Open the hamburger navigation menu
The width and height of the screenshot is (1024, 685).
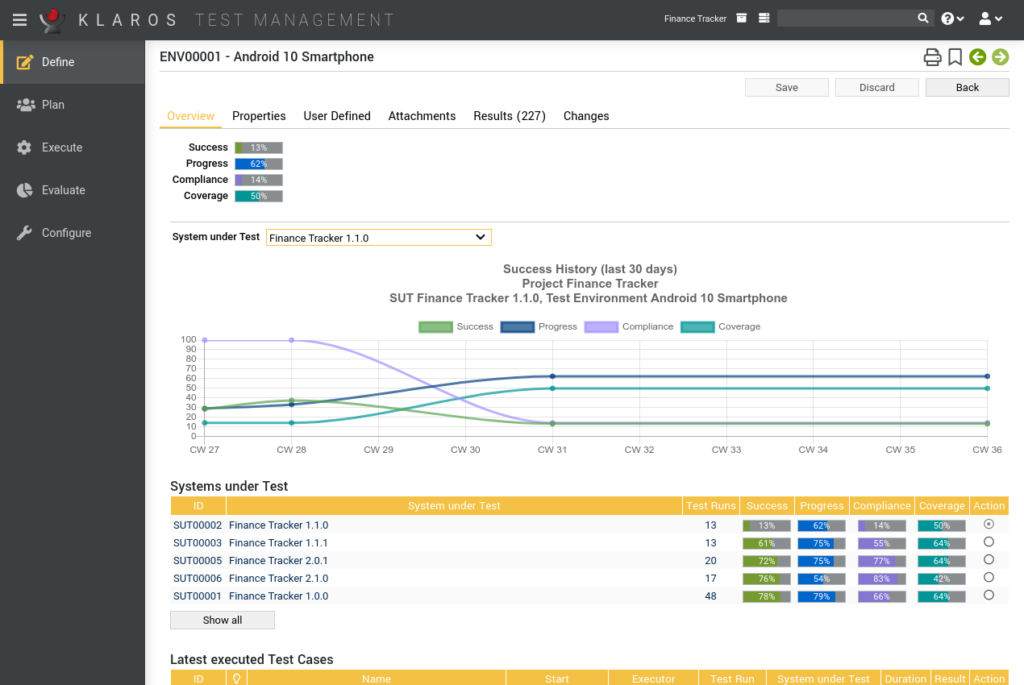click(x=20, y=20)
